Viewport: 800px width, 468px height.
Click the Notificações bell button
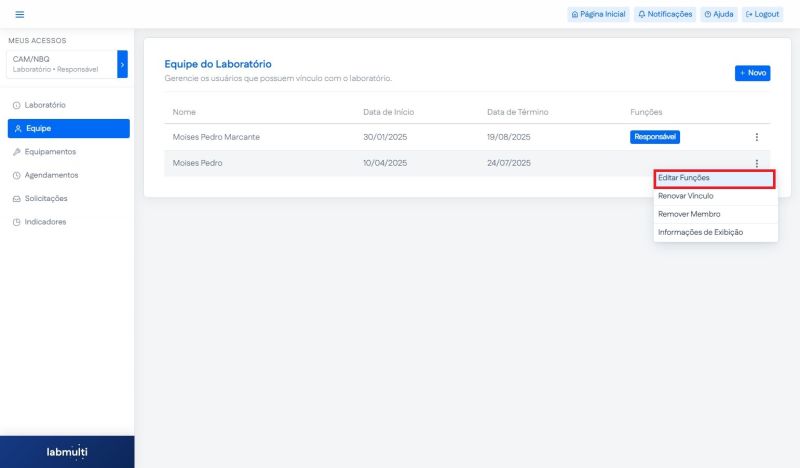pos(664,14)
